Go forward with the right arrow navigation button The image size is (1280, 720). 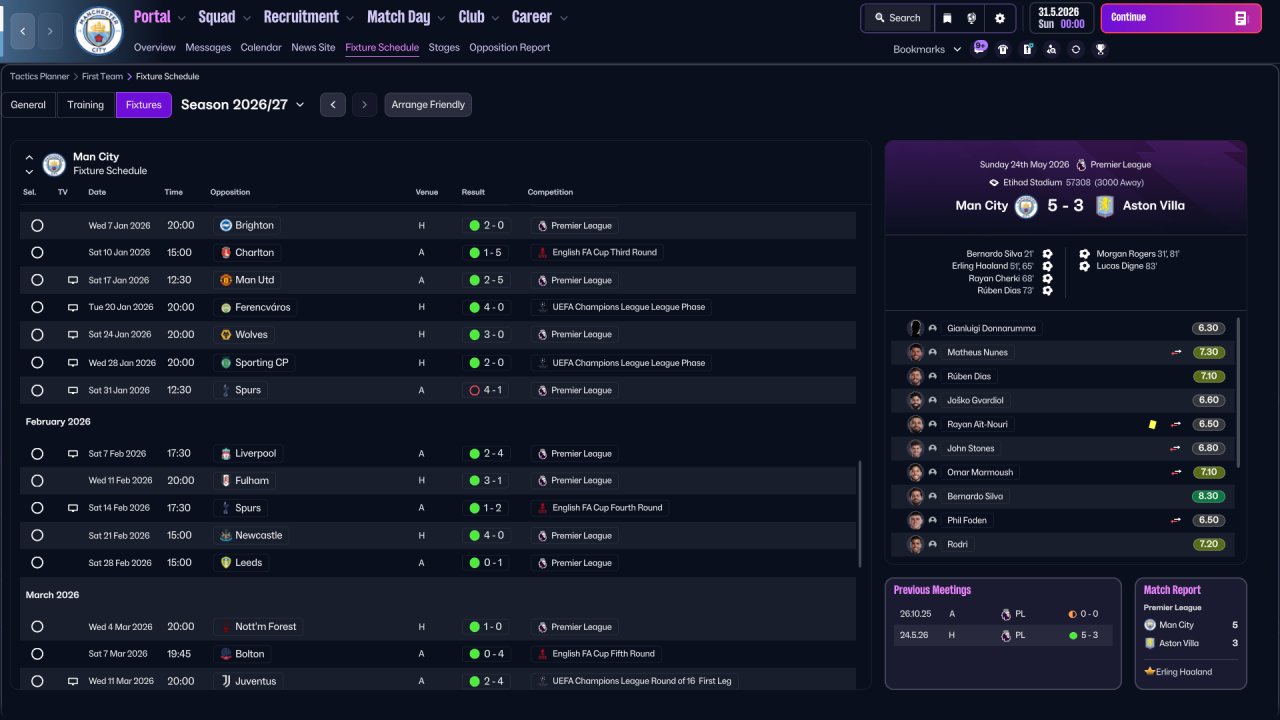point(50,31)
